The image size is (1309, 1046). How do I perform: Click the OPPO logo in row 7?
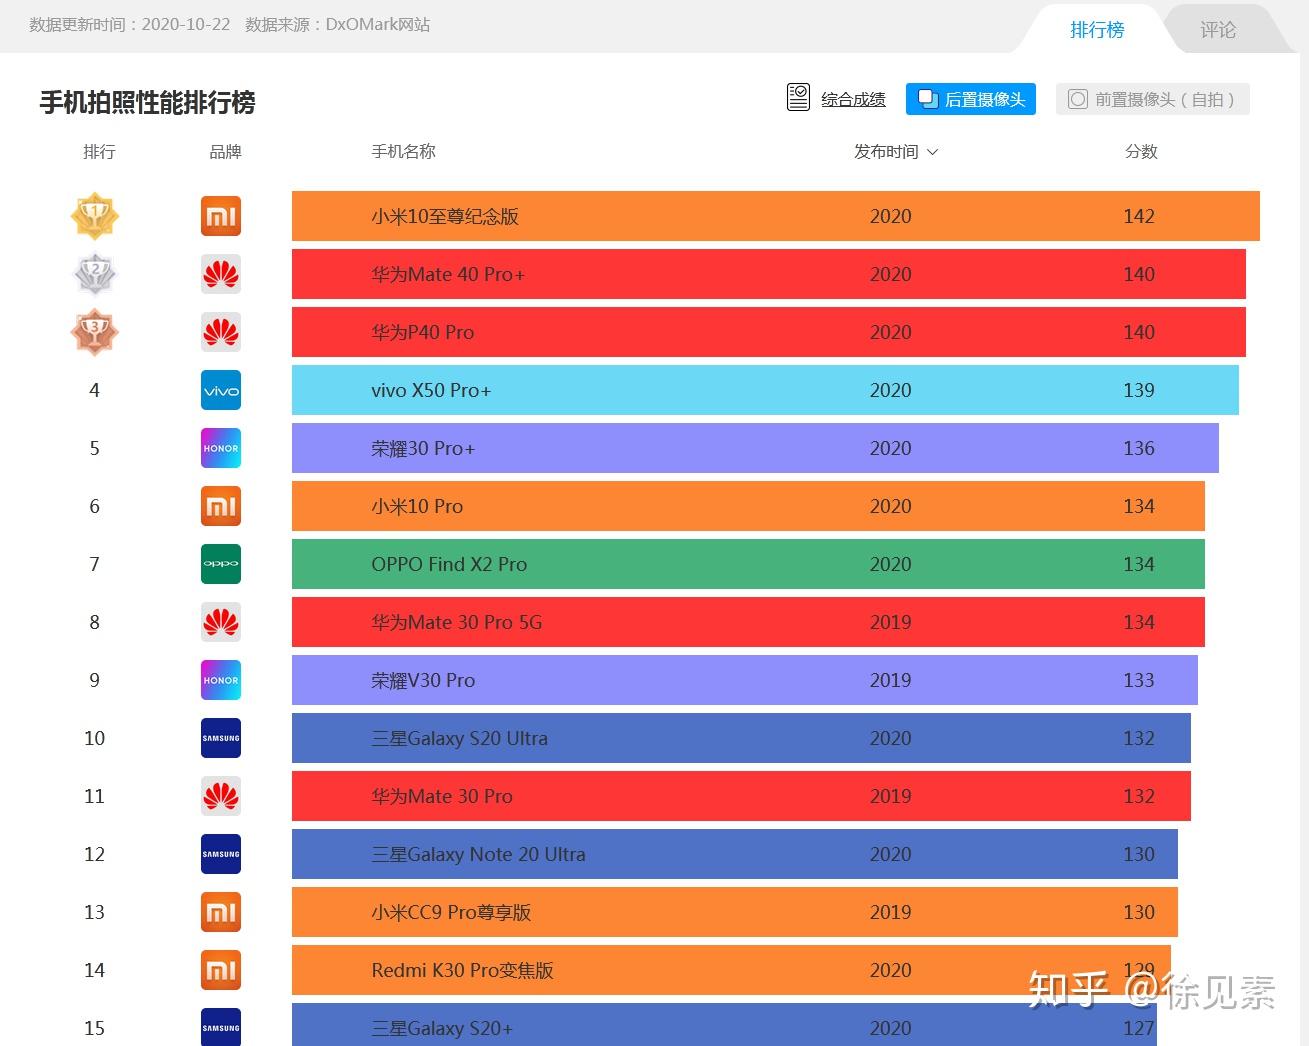coord(221,564)
